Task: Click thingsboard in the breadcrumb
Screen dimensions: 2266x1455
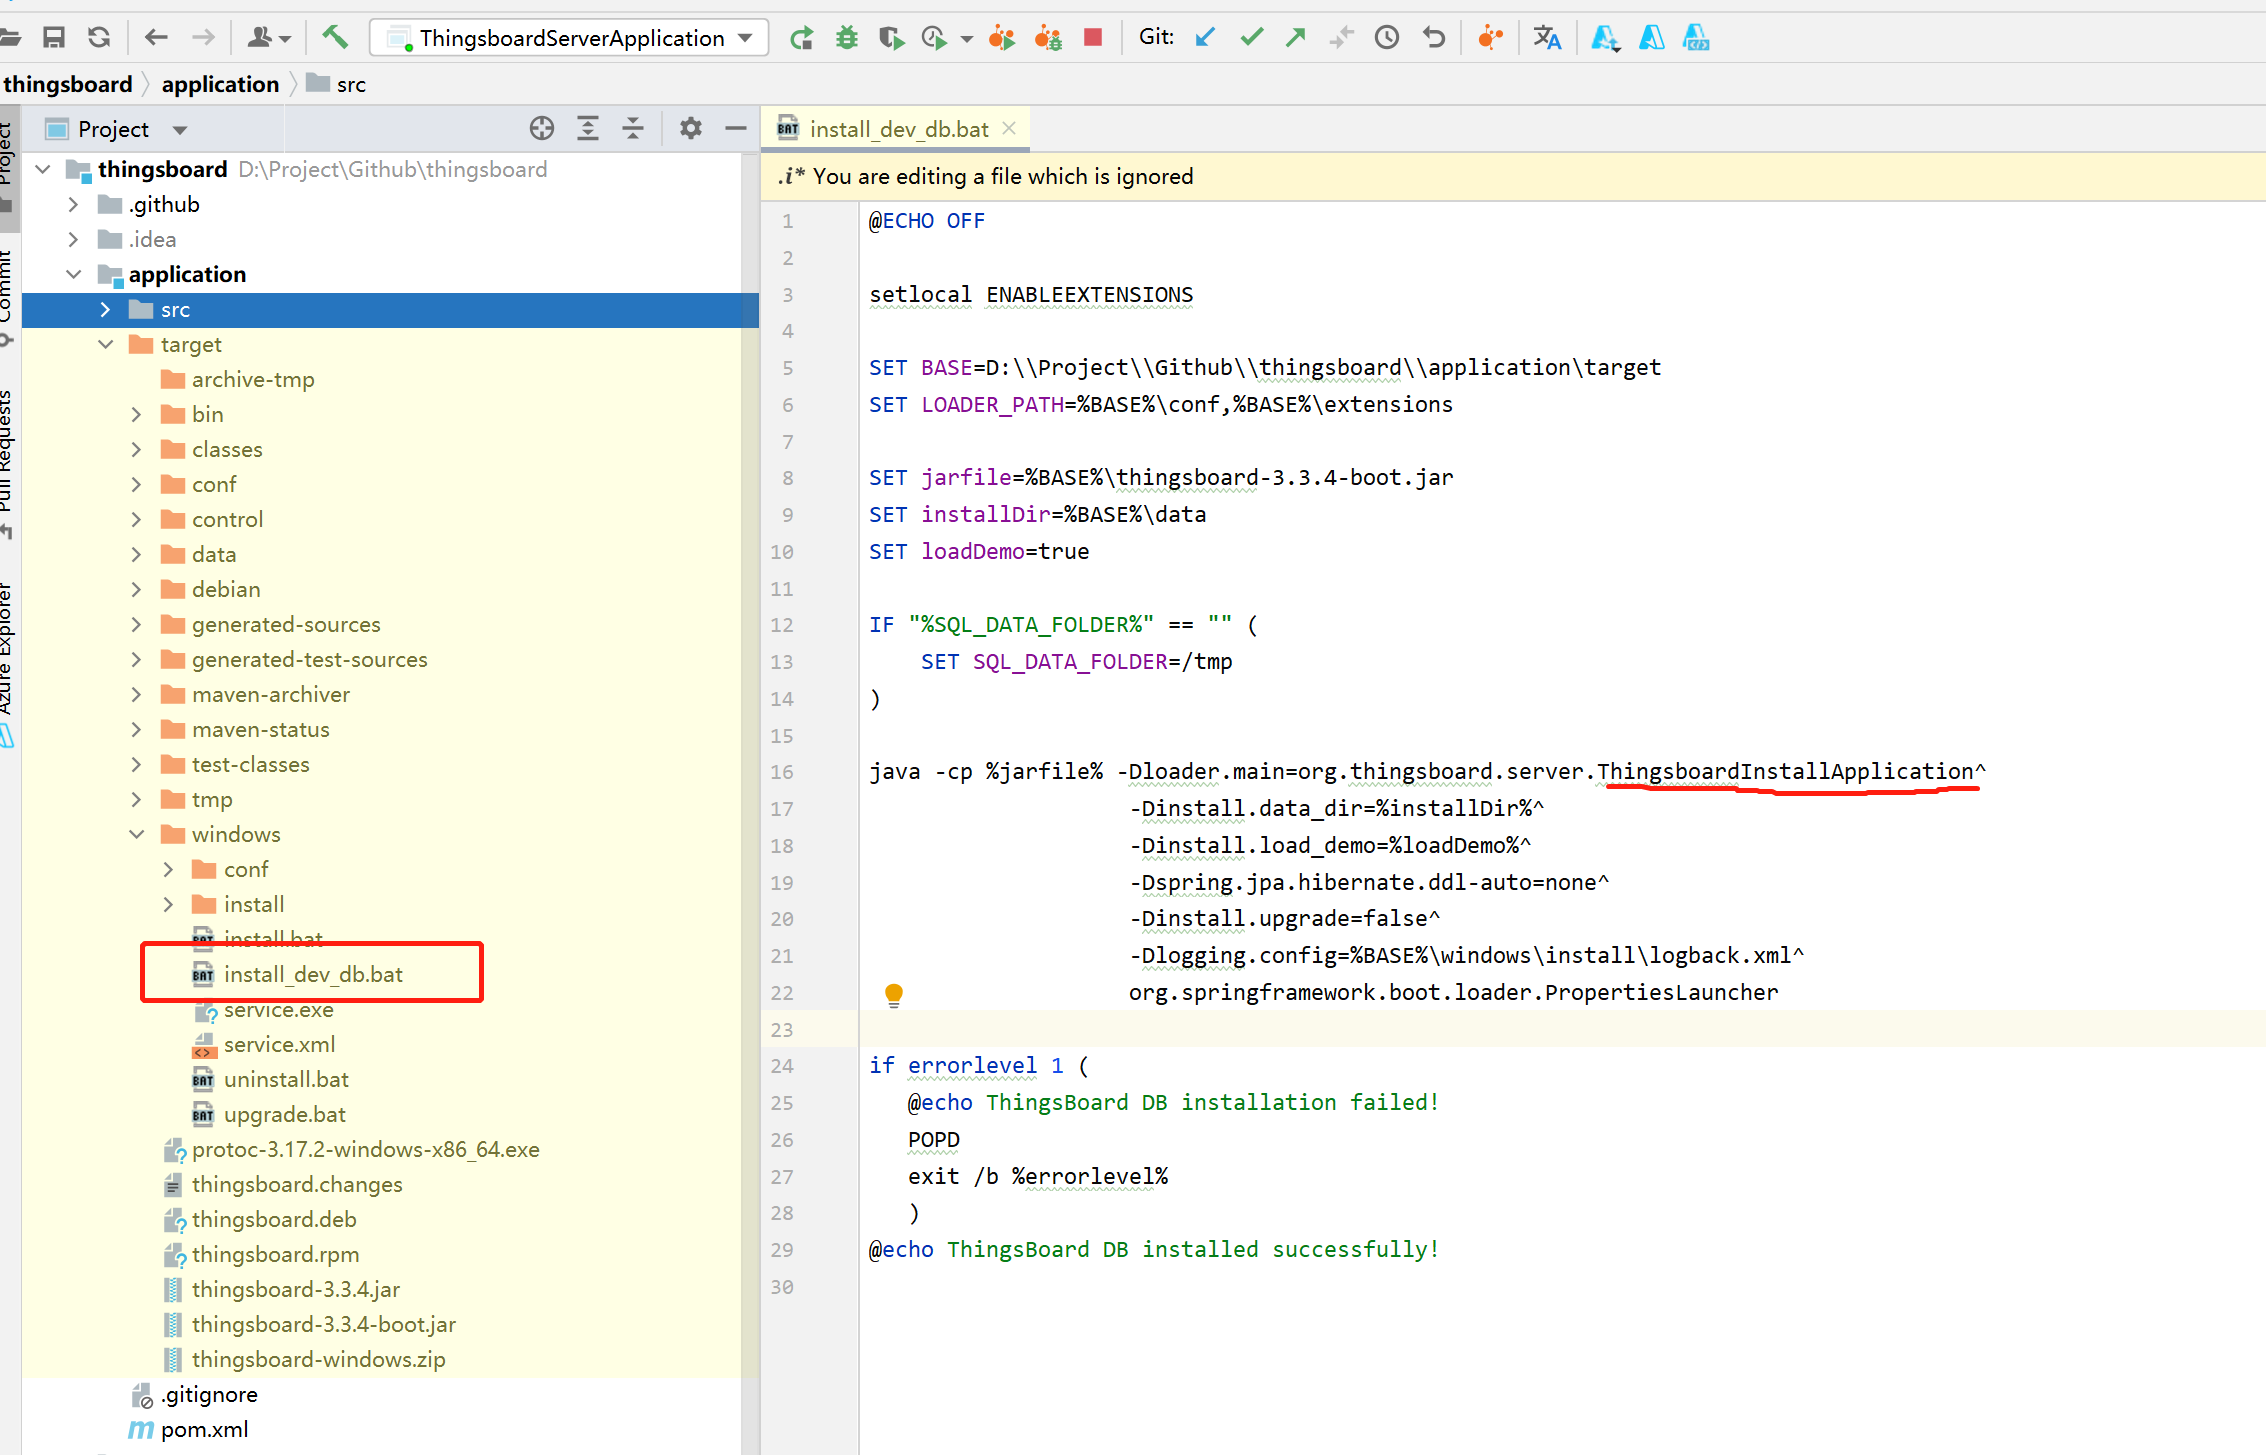Action: click(68, 84)
